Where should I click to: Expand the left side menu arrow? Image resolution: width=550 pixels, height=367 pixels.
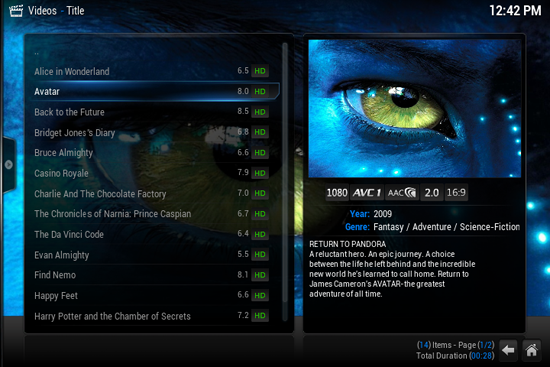8,165
